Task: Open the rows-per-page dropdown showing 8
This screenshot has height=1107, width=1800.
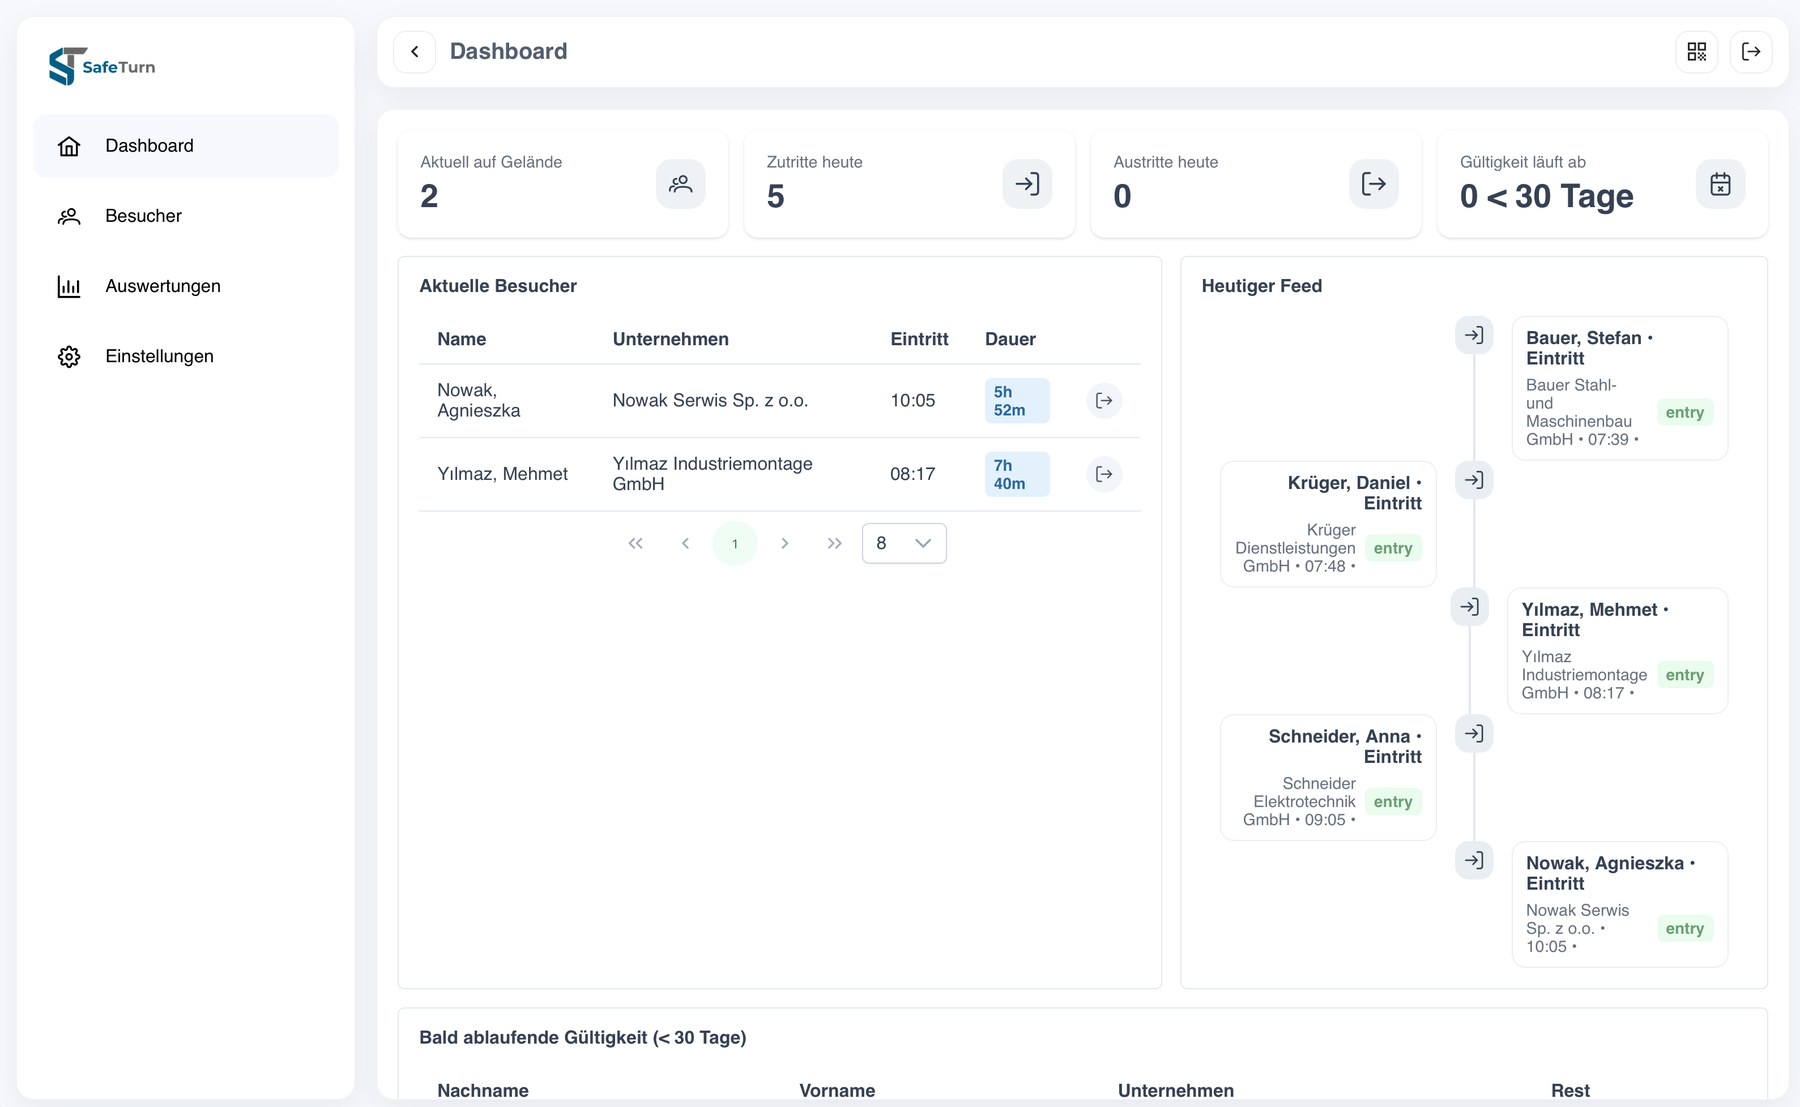Action: click(x=904, y=543)
